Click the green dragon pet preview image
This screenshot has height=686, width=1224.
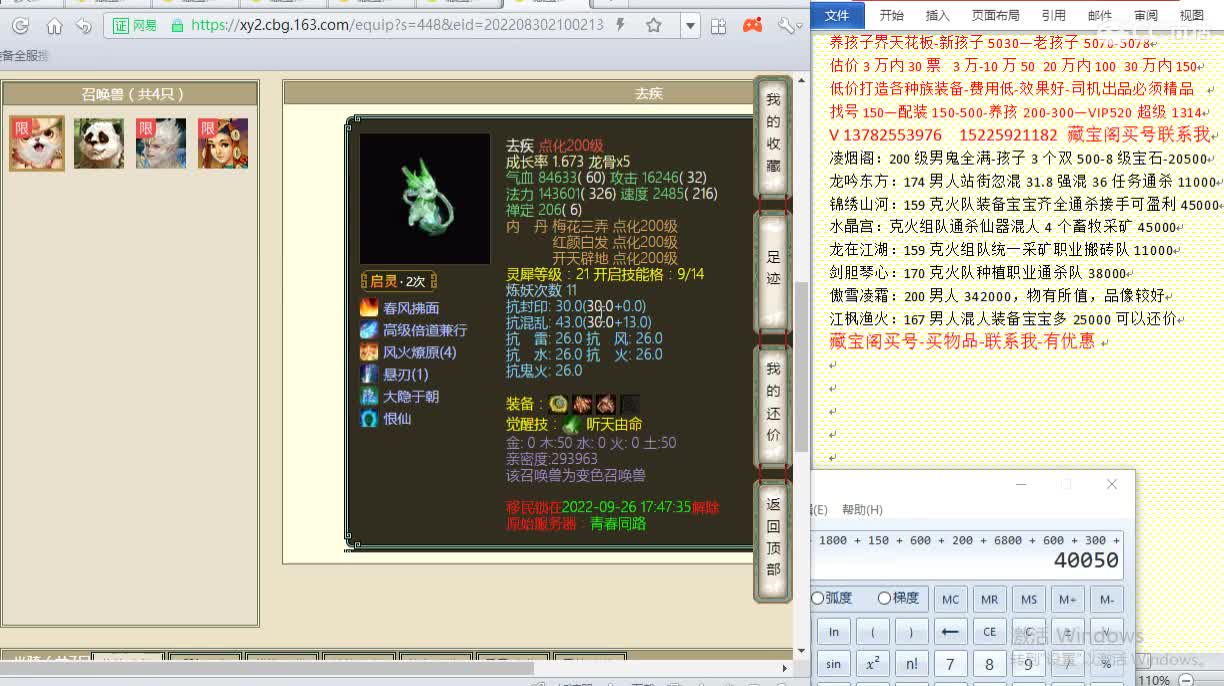click(425, 199)
